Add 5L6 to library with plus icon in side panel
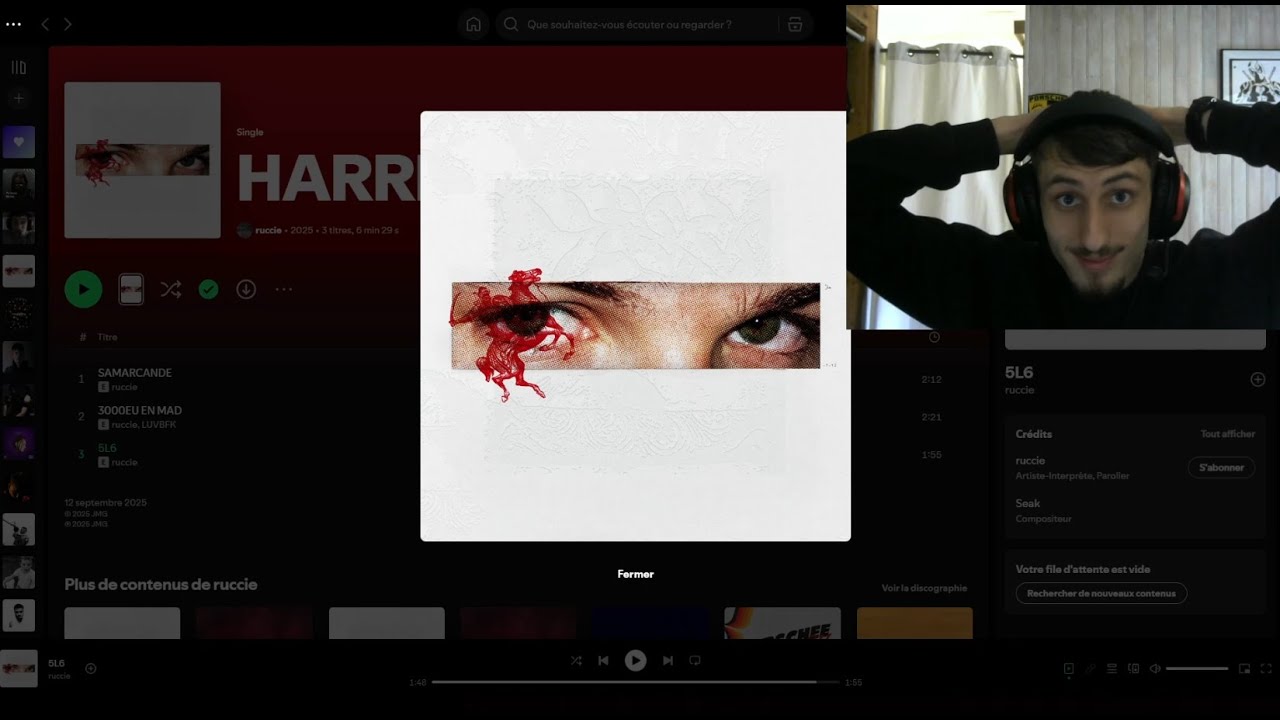Viewport: 1280px width, 720px height. 1258,379
